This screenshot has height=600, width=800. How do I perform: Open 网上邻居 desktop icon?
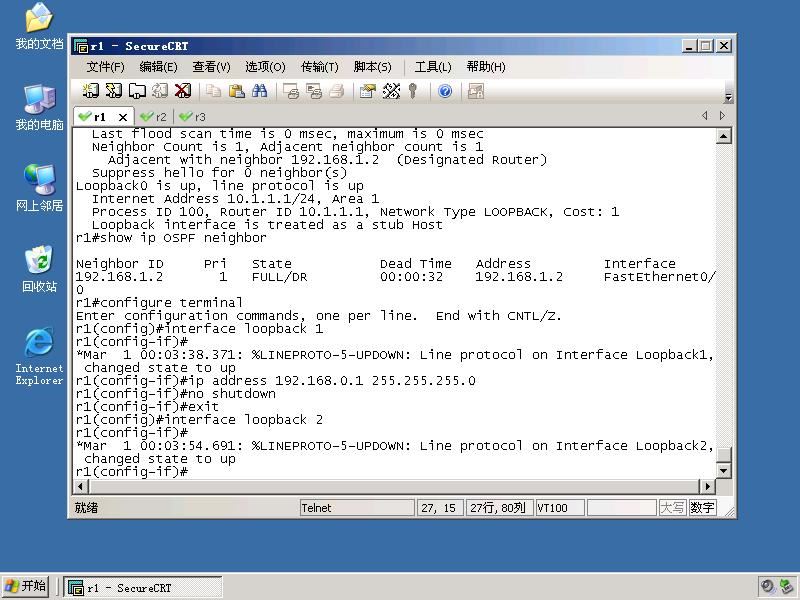[x=39, y=188]
